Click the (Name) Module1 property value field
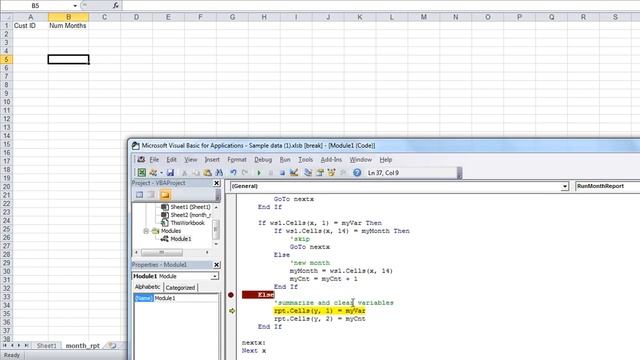The height and width of the screenshot is (360, 640). tap(186, 298)
